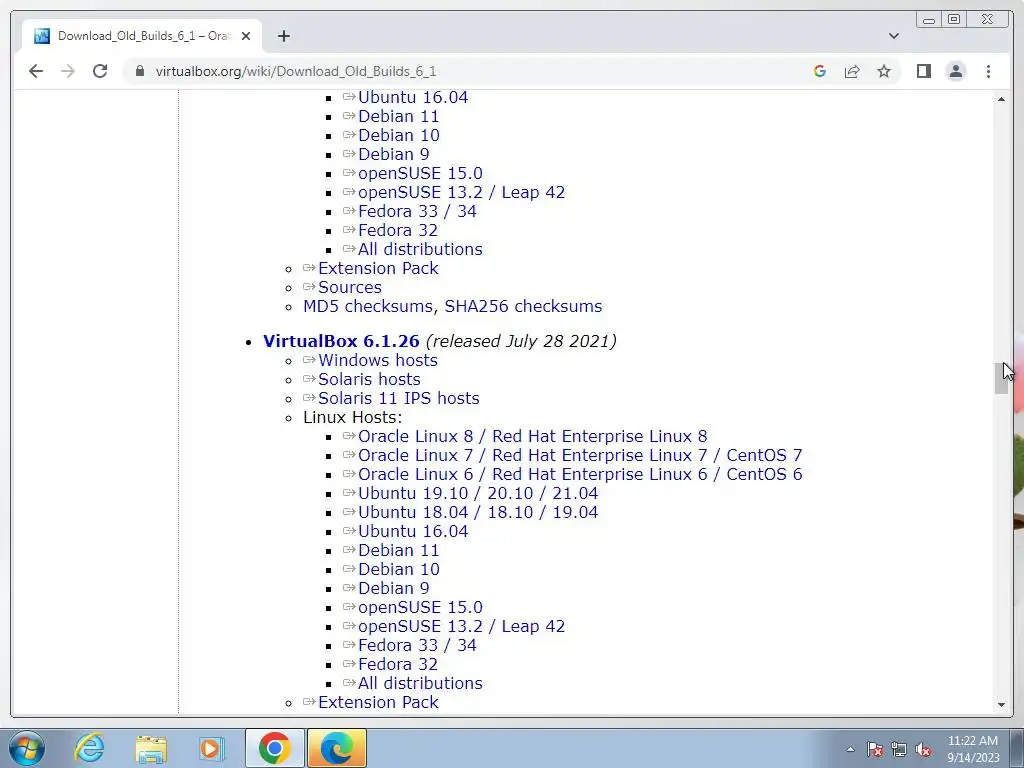1024x768 pixels.
Task: Click the scrollbar up arrow
Action: [x=1001, y=99]
